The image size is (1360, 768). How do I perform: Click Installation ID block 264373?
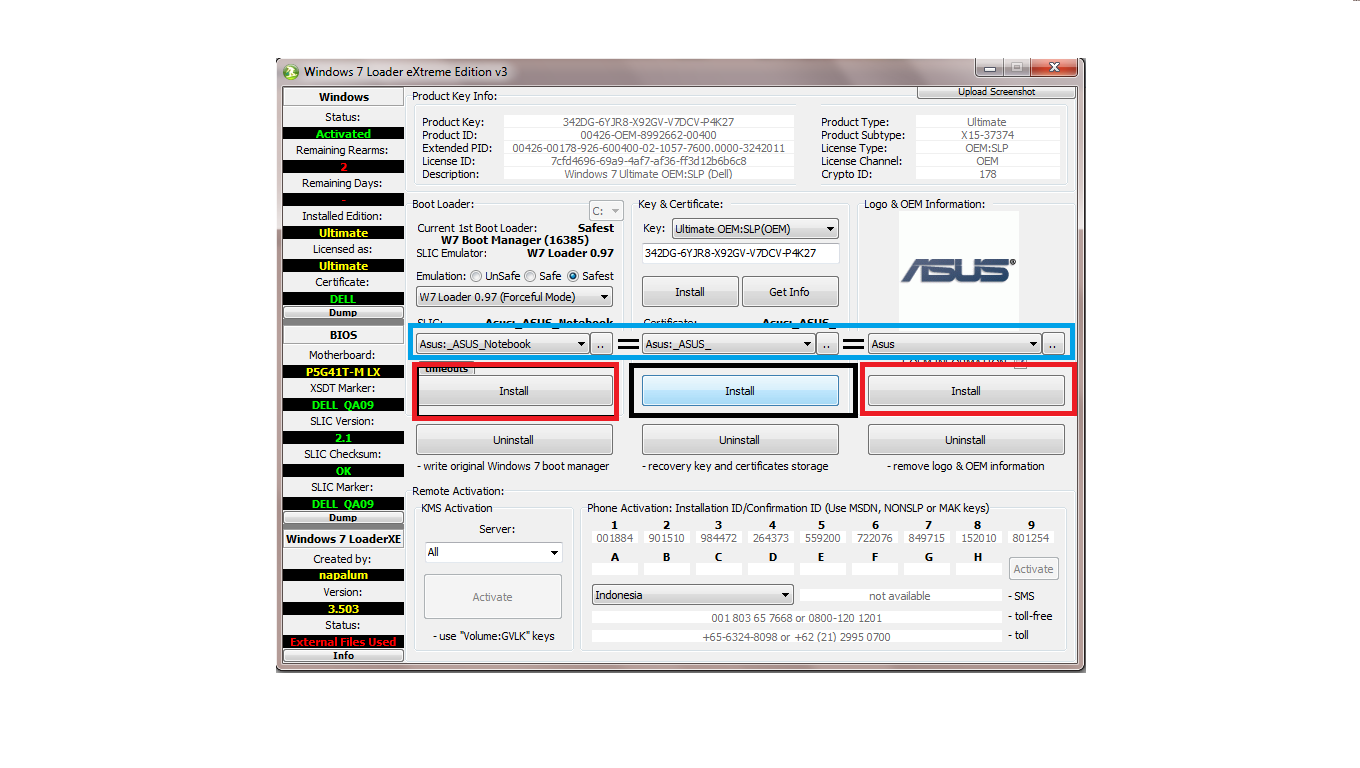point(771,538)
